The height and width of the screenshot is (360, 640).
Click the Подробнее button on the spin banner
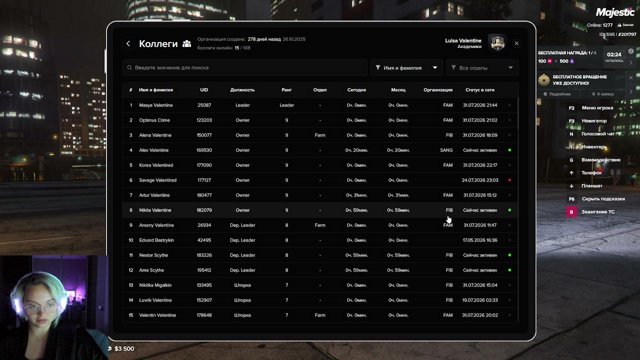[x=558, y=94]
